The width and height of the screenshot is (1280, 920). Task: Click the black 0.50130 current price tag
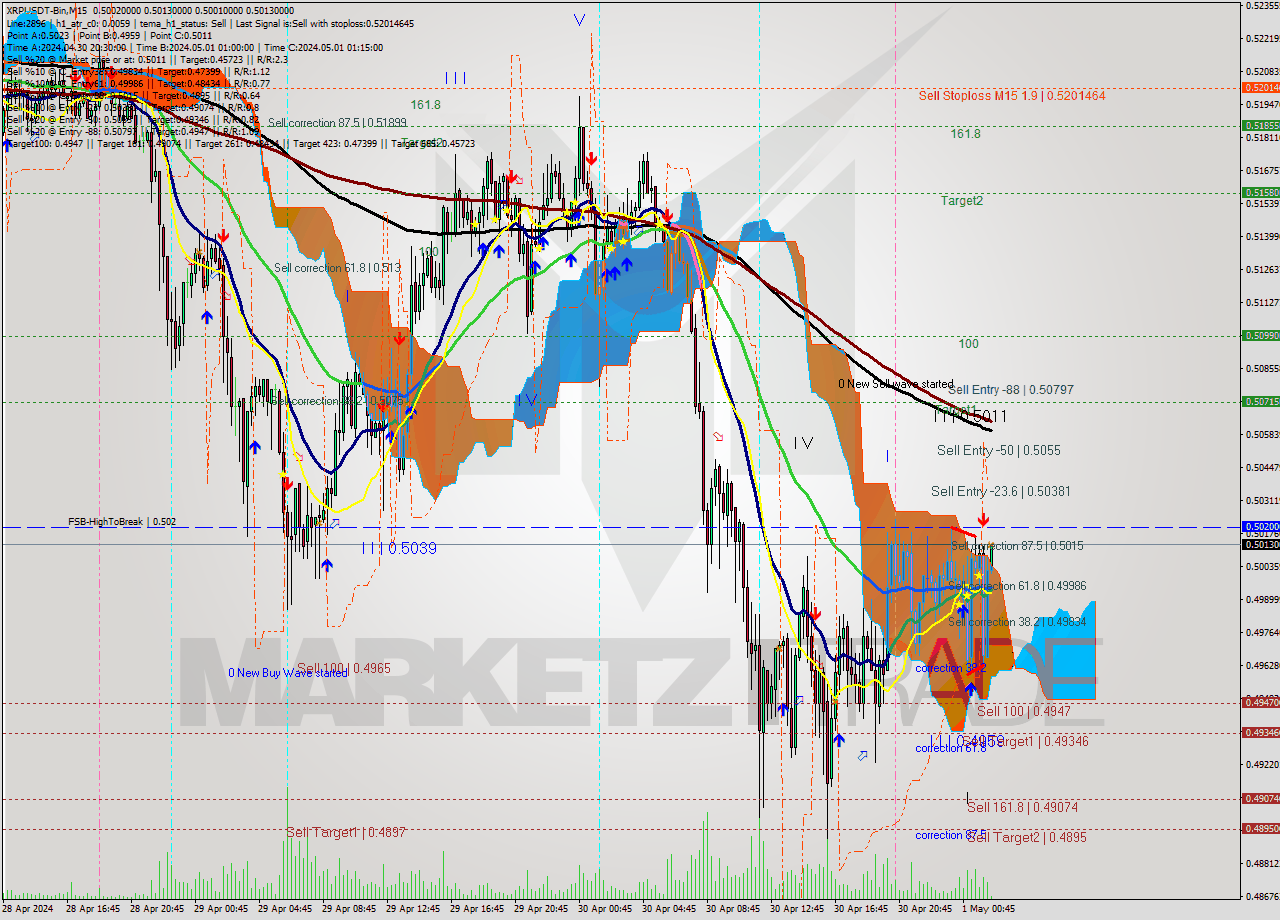coord(1260,545)
